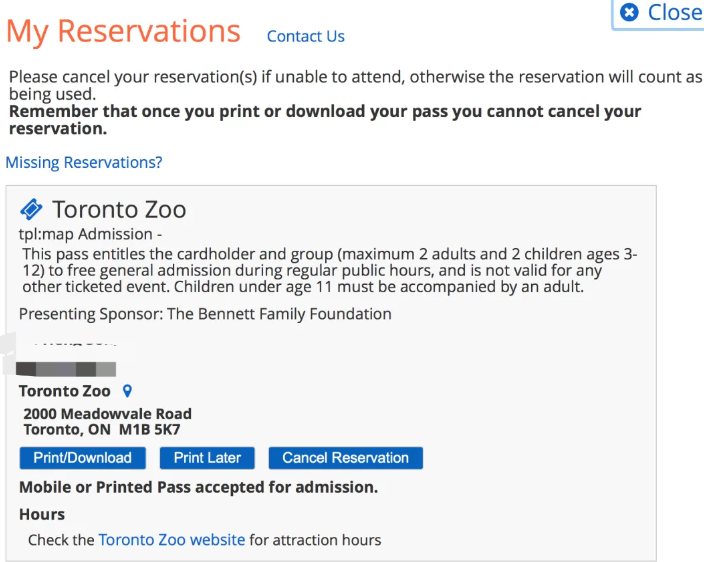The image size is (704, 562).
Task: Click the map pin location icon
Action: tap(126, 391)
